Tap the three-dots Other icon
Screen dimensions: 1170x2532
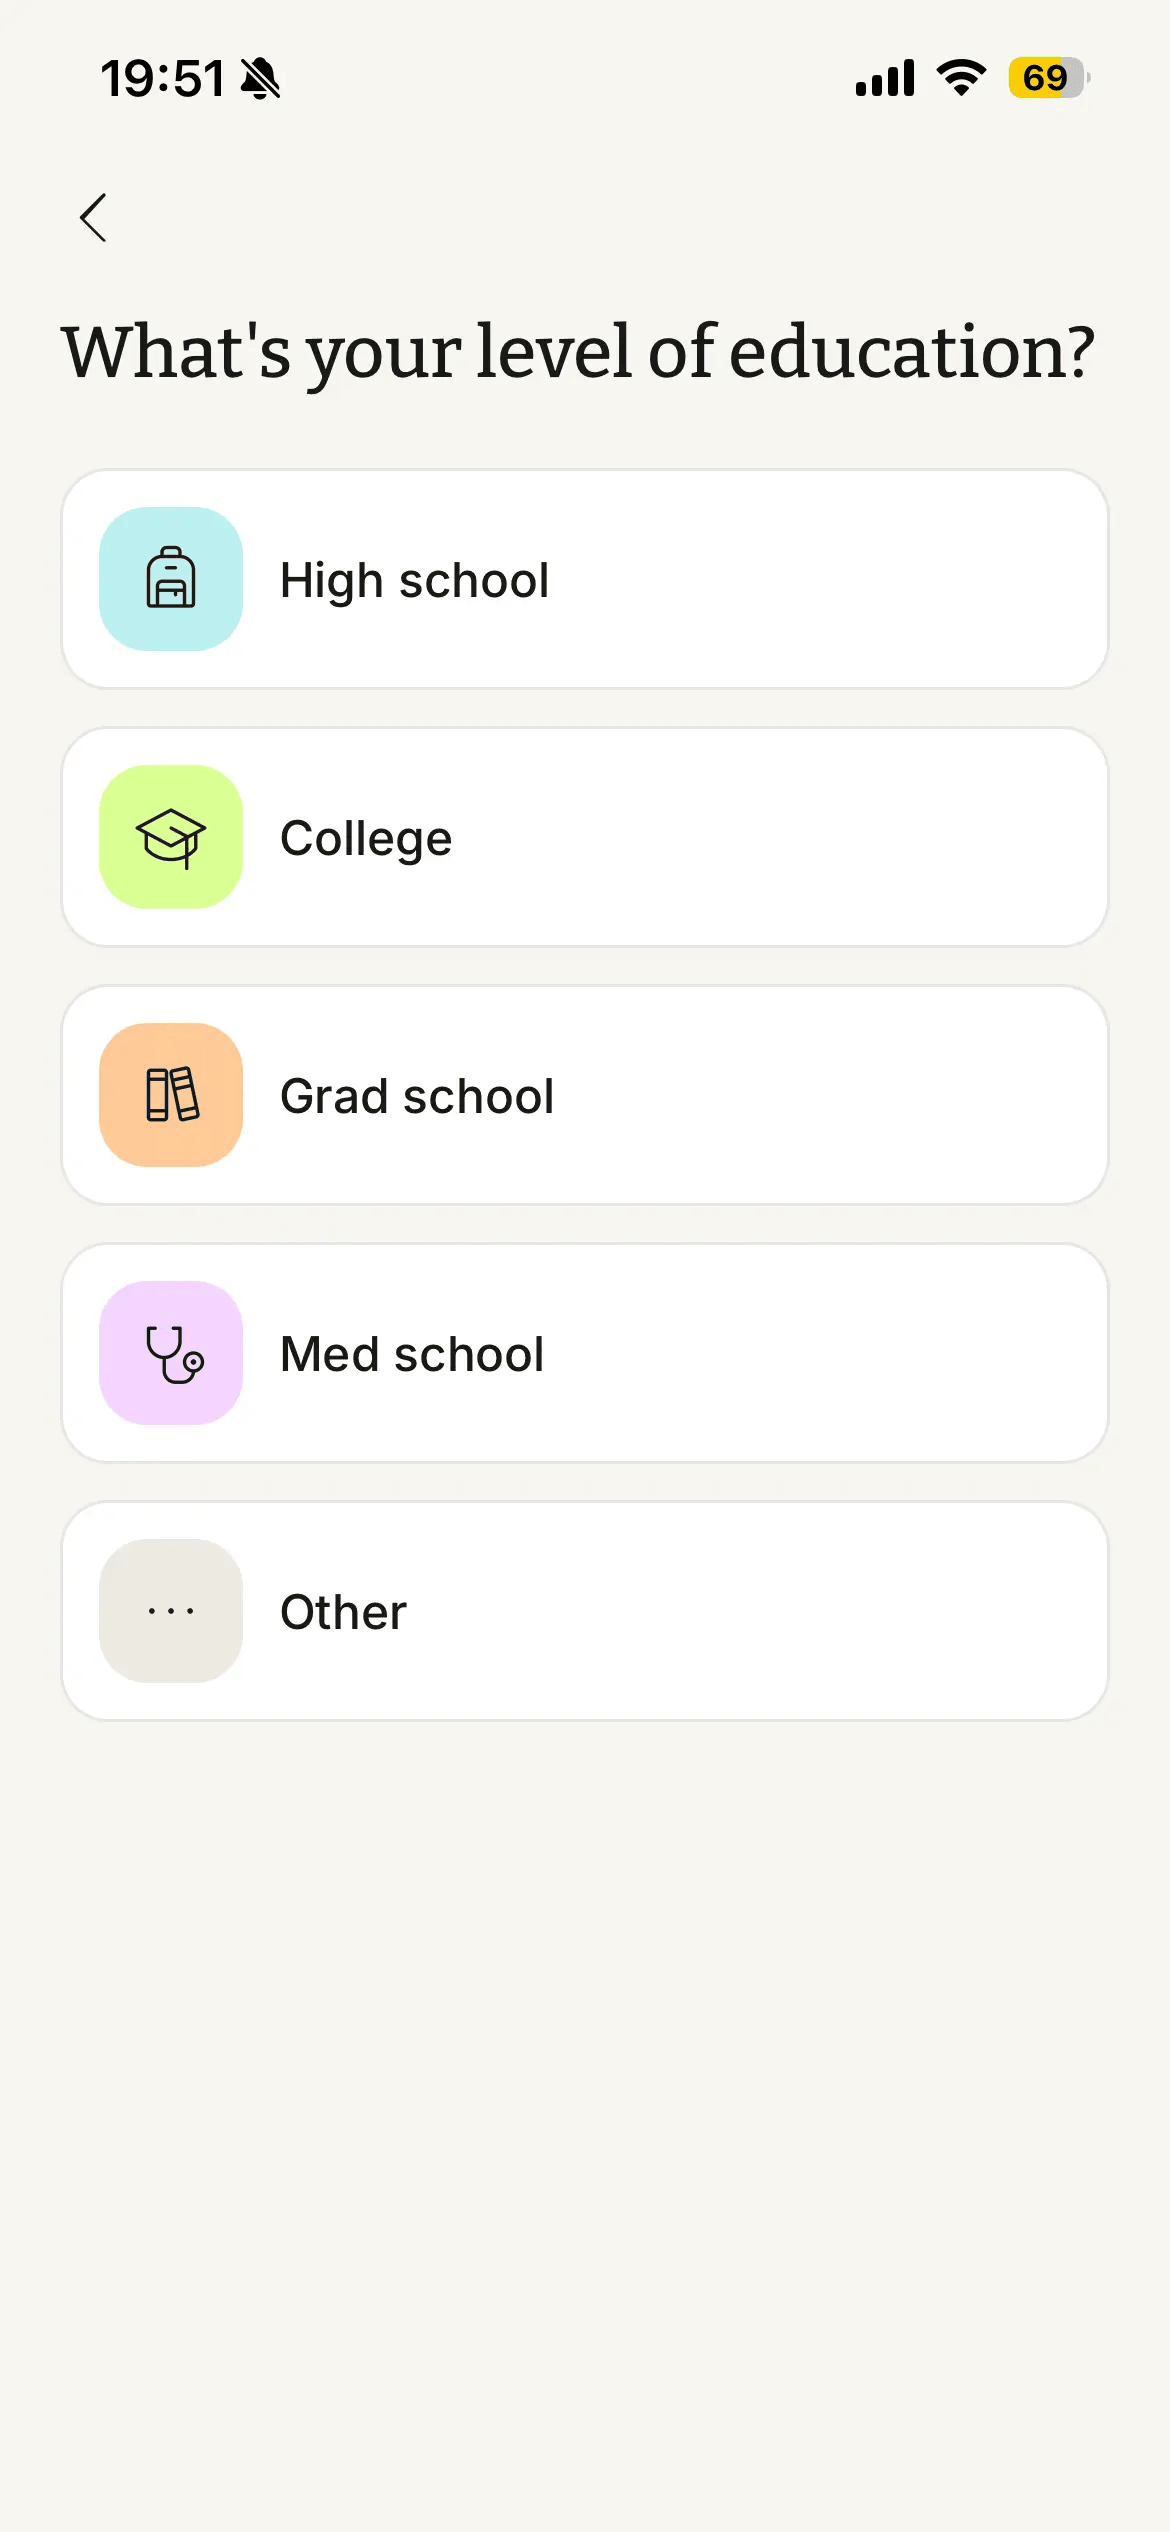tap(171, 1610)
